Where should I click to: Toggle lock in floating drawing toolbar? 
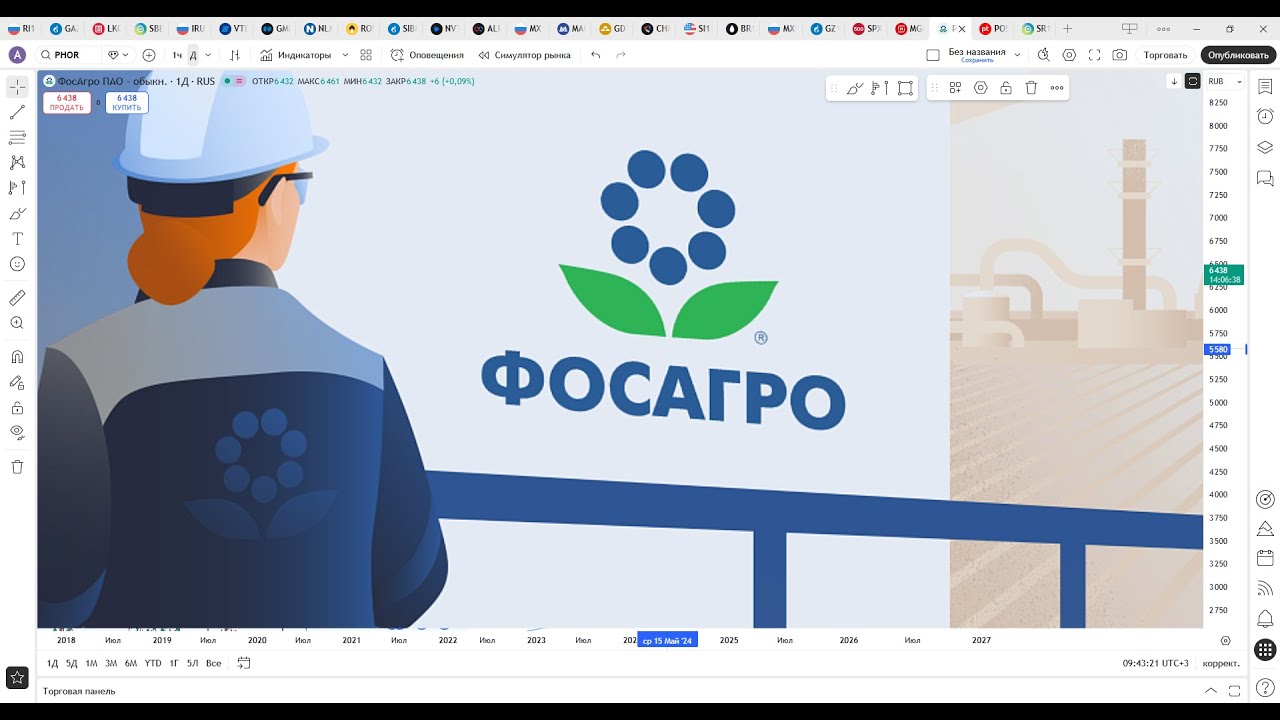(1006, 88)
